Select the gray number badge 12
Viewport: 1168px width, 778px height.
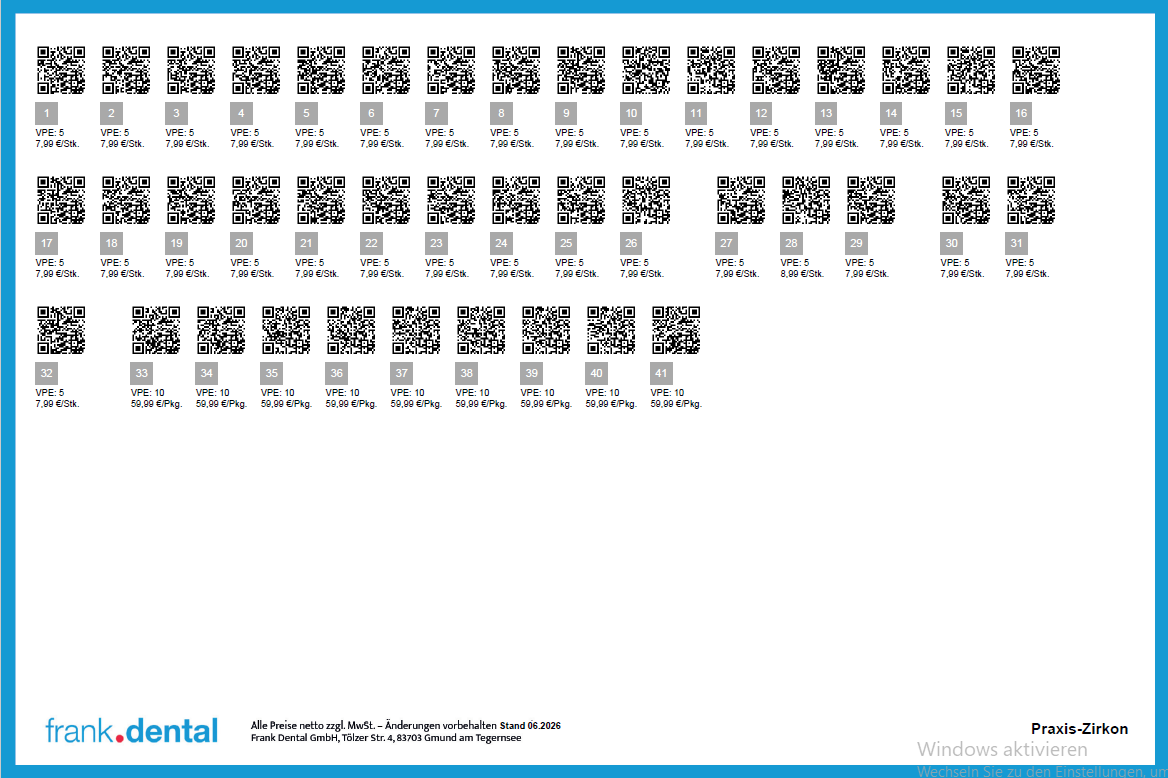point(761,113)
